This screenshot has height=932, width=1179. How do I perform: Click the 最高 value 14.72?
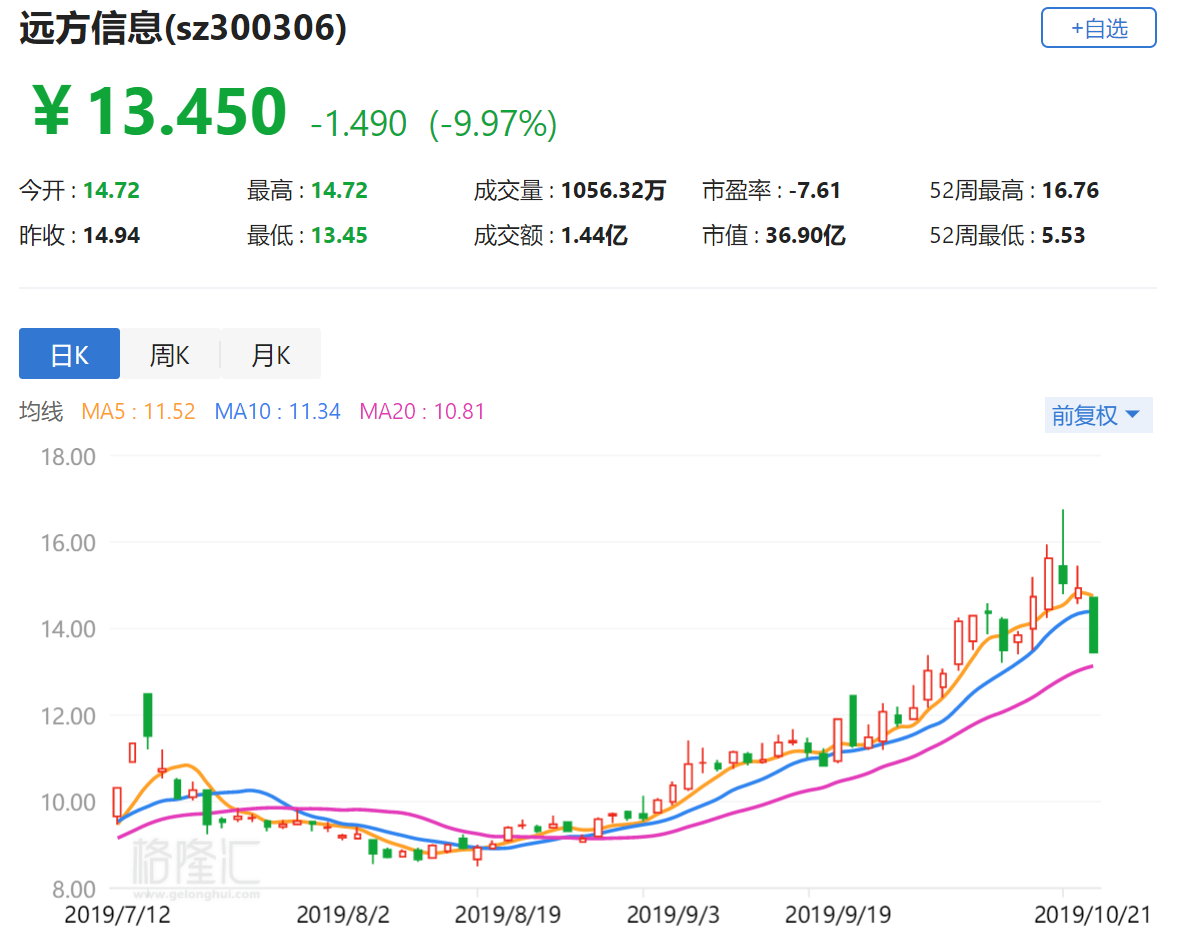point(339,190)
